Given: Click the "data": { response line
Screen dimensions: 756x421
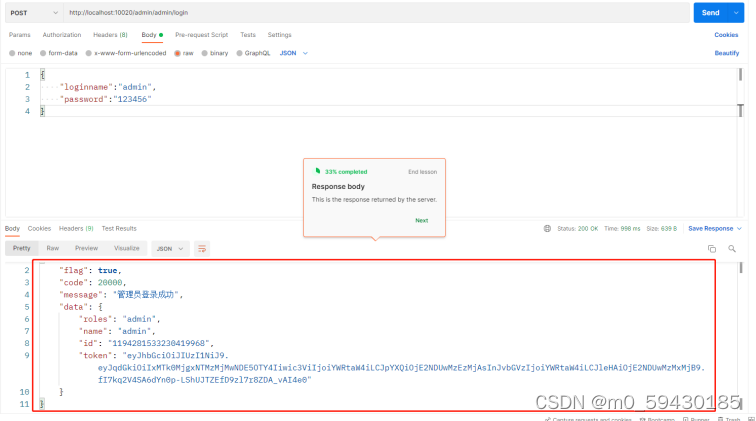Looking at the screenshot, I should (81, 307).
